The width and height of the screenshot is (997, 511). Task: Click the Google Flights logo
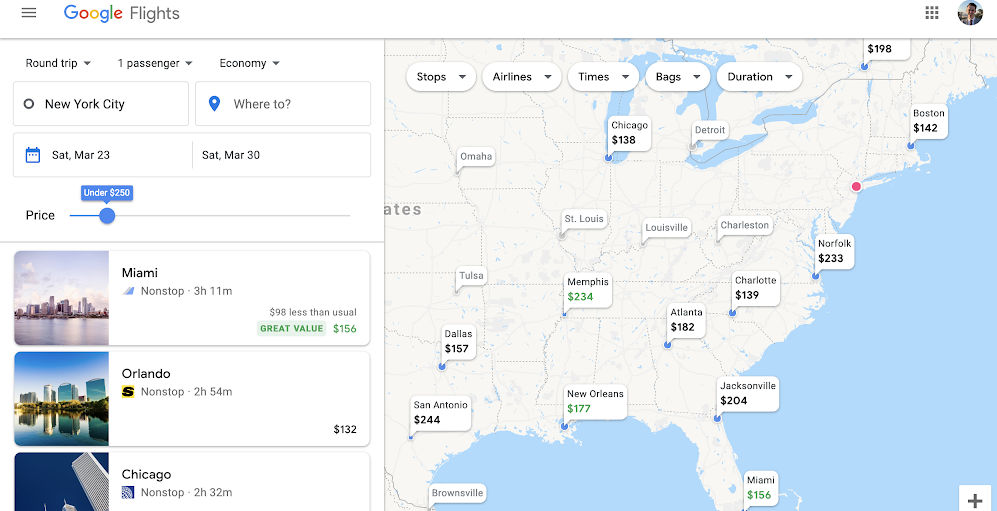(121, 13)
